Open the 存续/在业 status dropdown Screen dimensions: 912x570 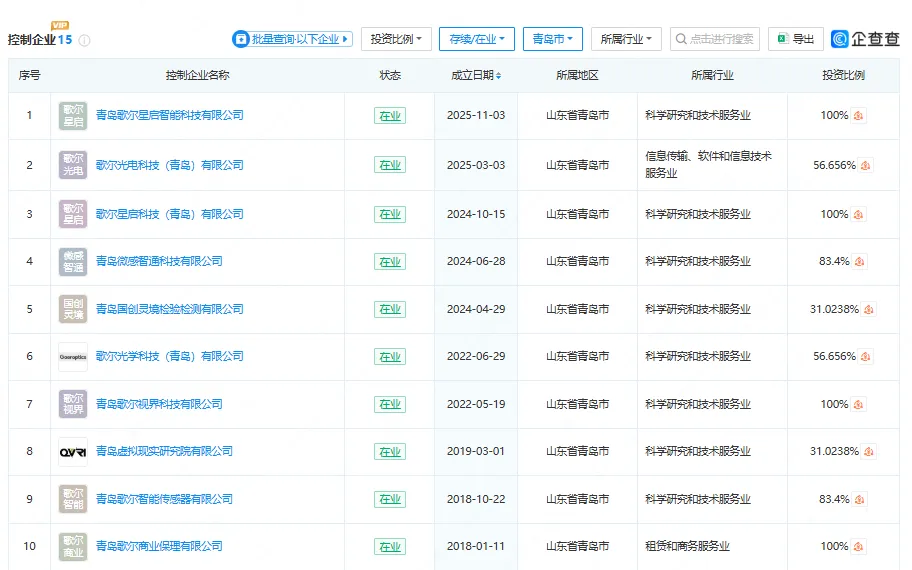click(x=476, y=39)
